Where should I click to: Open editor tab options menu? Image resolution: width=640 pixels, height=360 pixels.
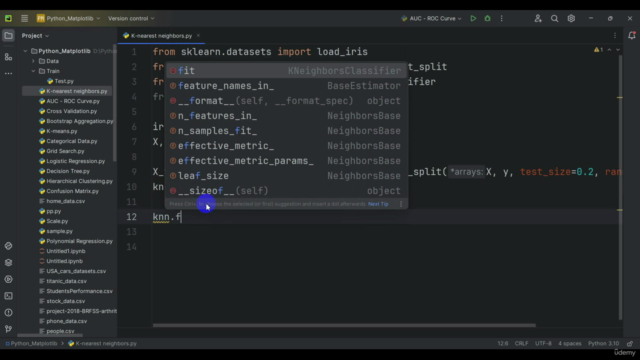pyautogui.click(x=615, y=36)
